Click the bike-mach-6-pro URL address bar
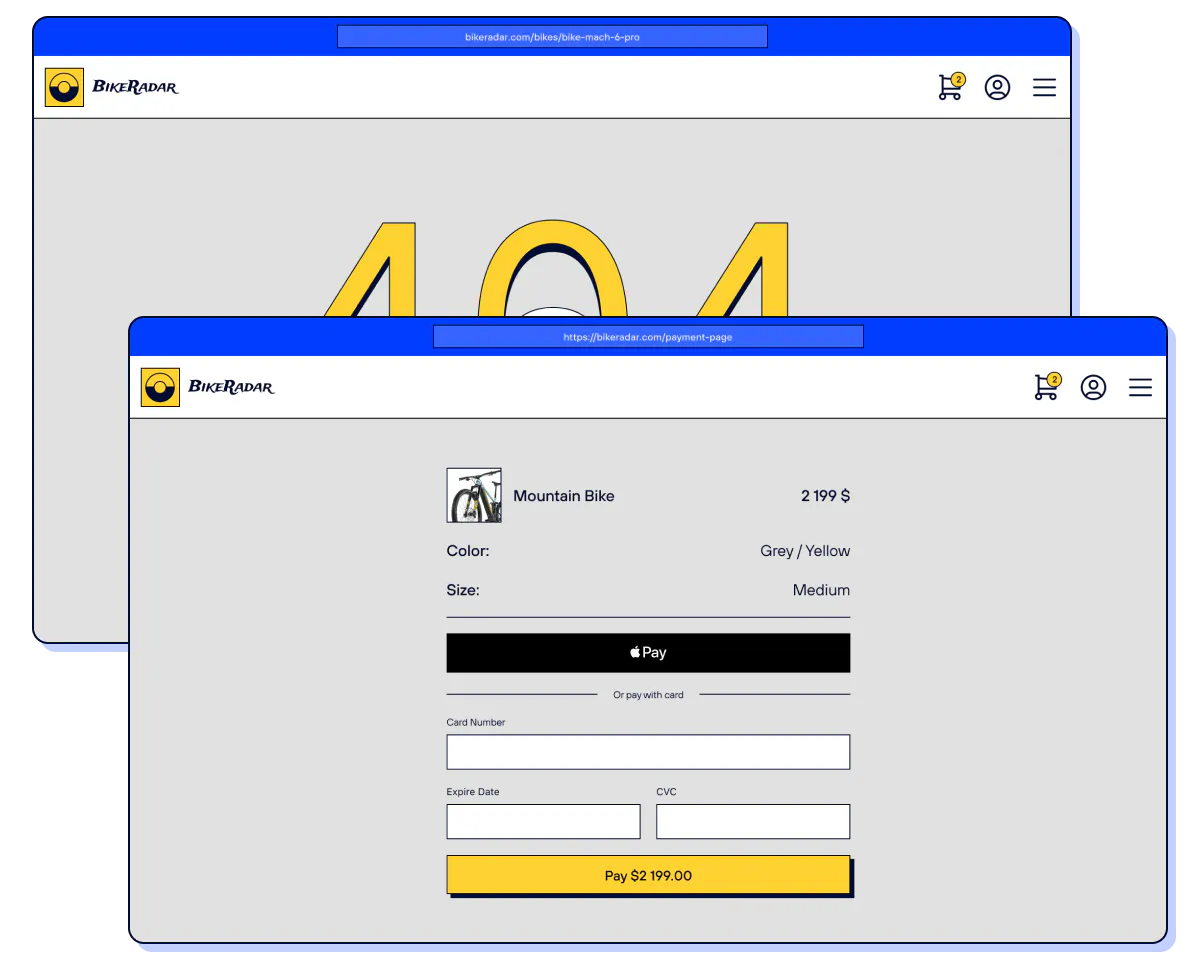The height and width of the screenshot is (960, 1200). point(552,37)
